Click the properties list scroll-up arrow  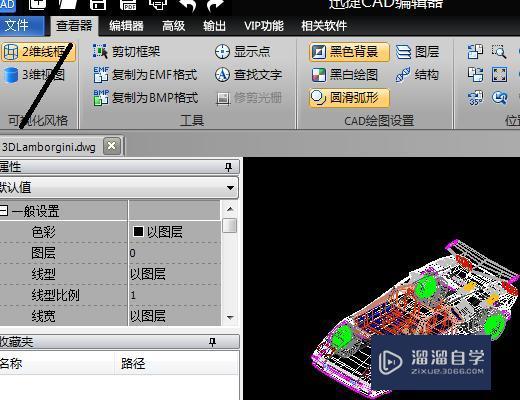click(230, 209)
